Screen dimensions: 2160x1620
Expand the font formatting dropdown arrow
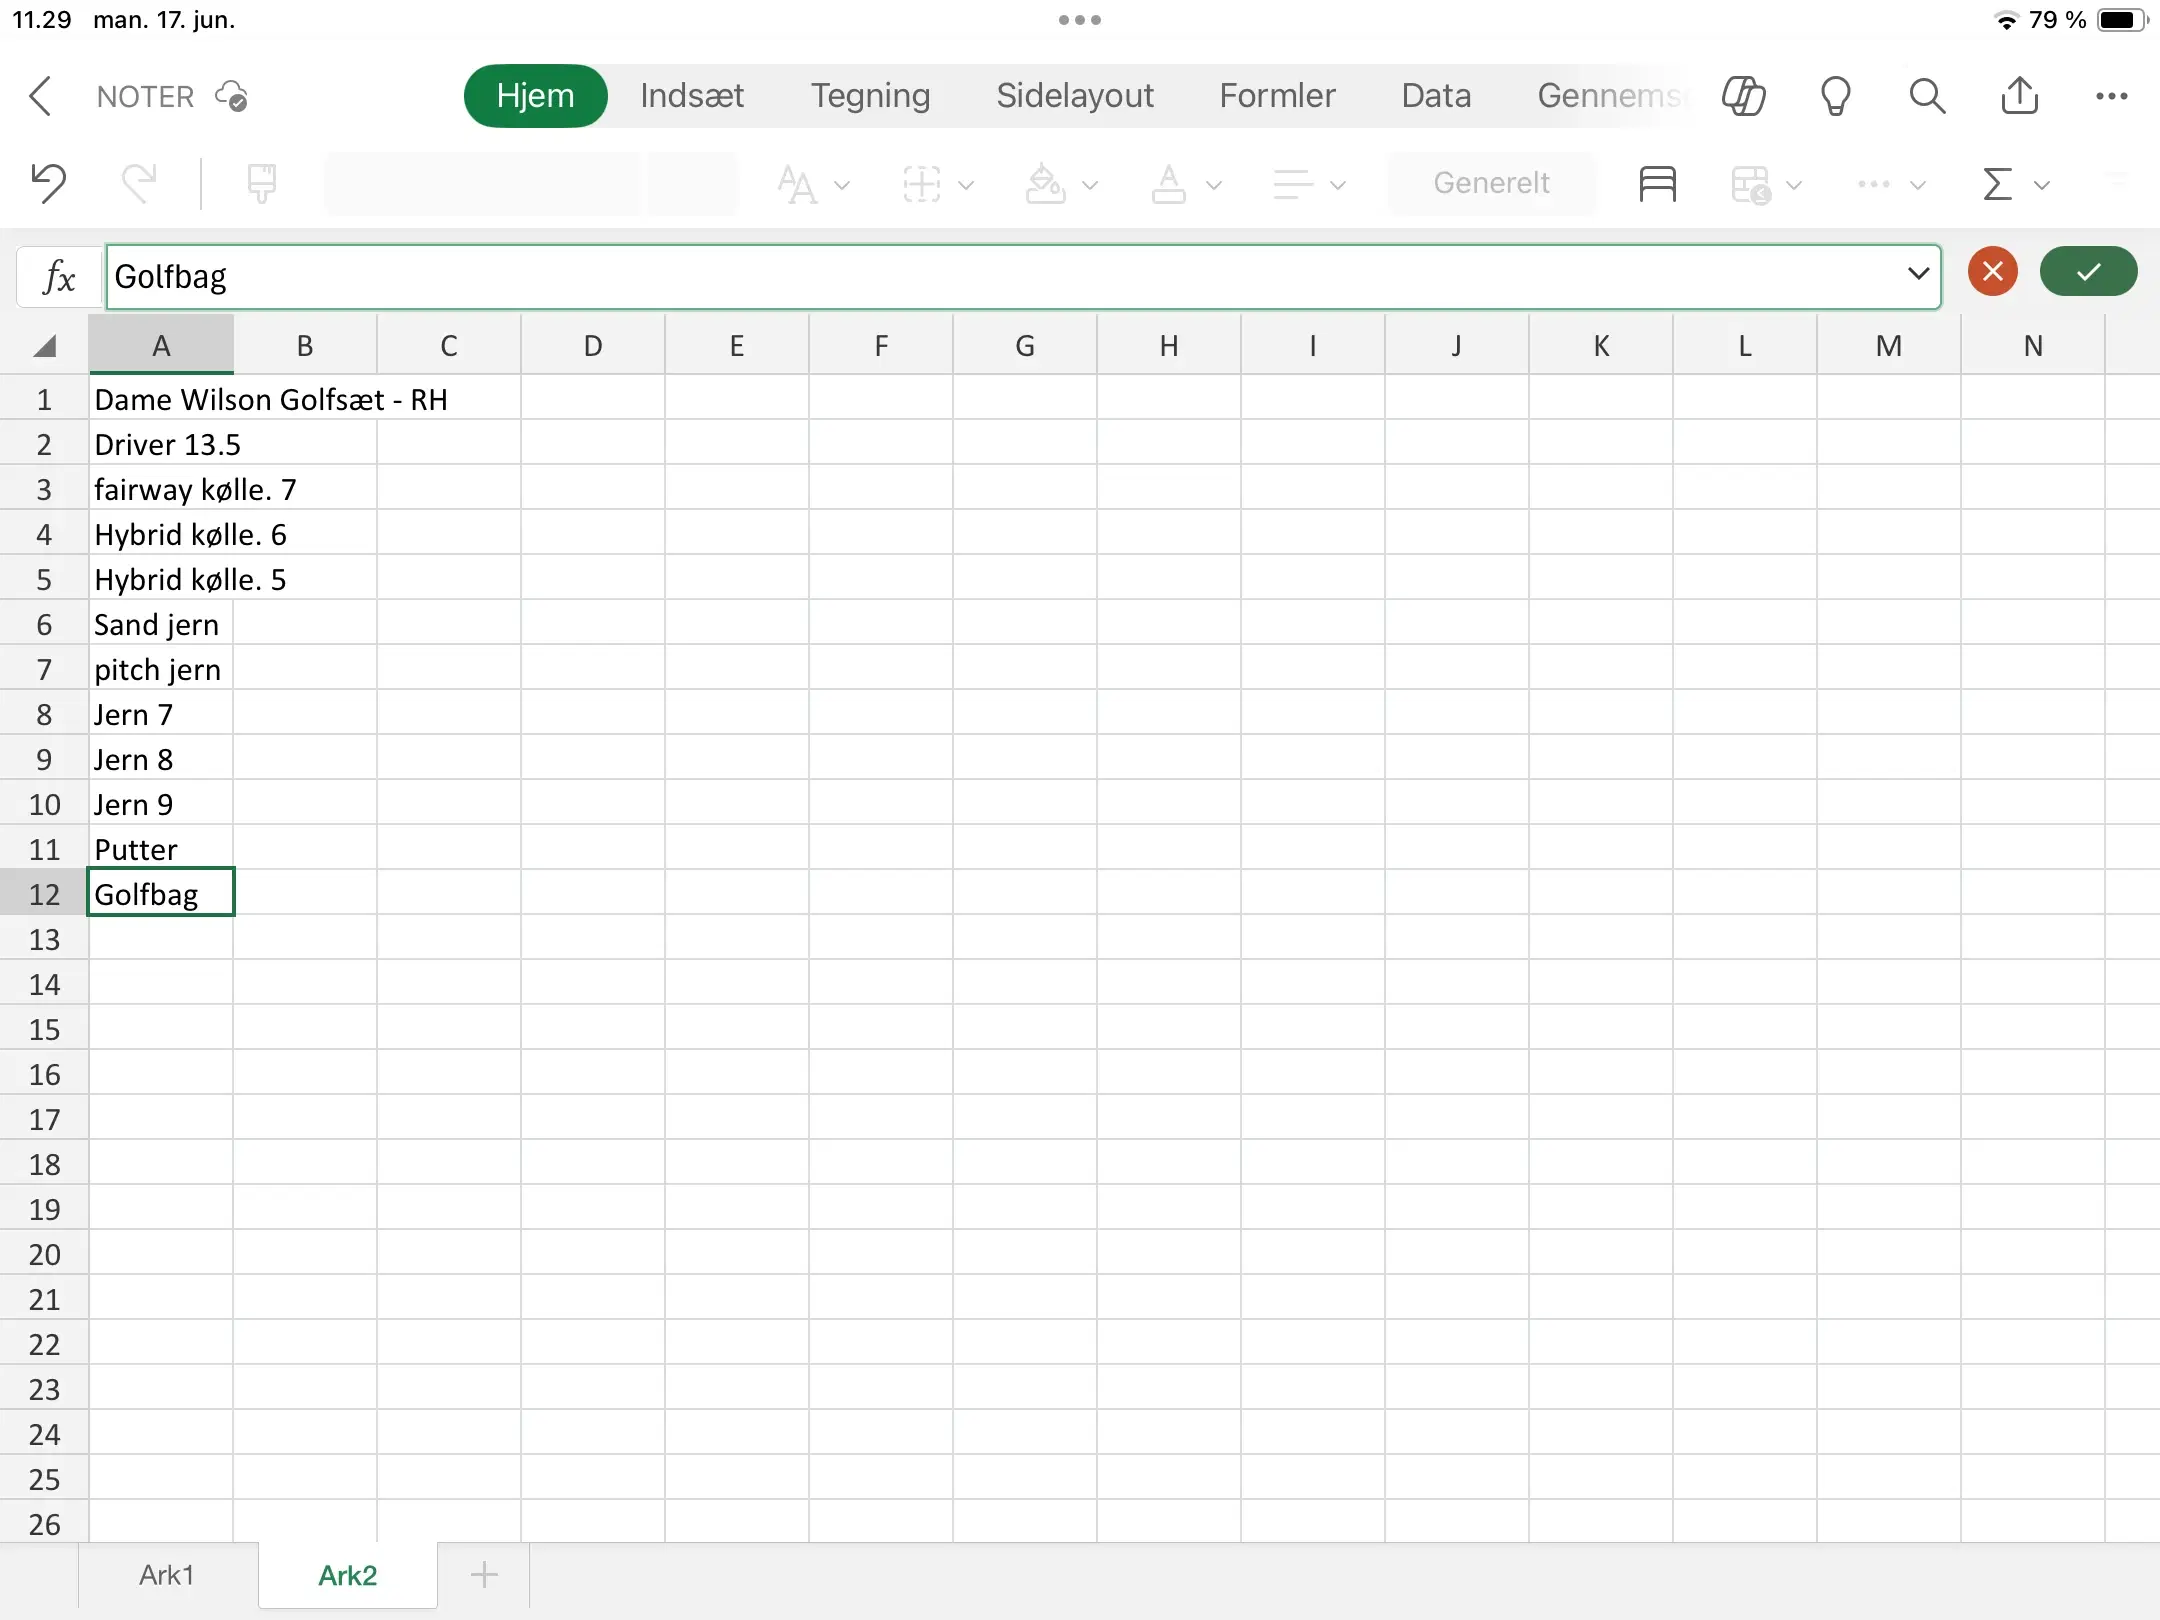tap(842, 185)
